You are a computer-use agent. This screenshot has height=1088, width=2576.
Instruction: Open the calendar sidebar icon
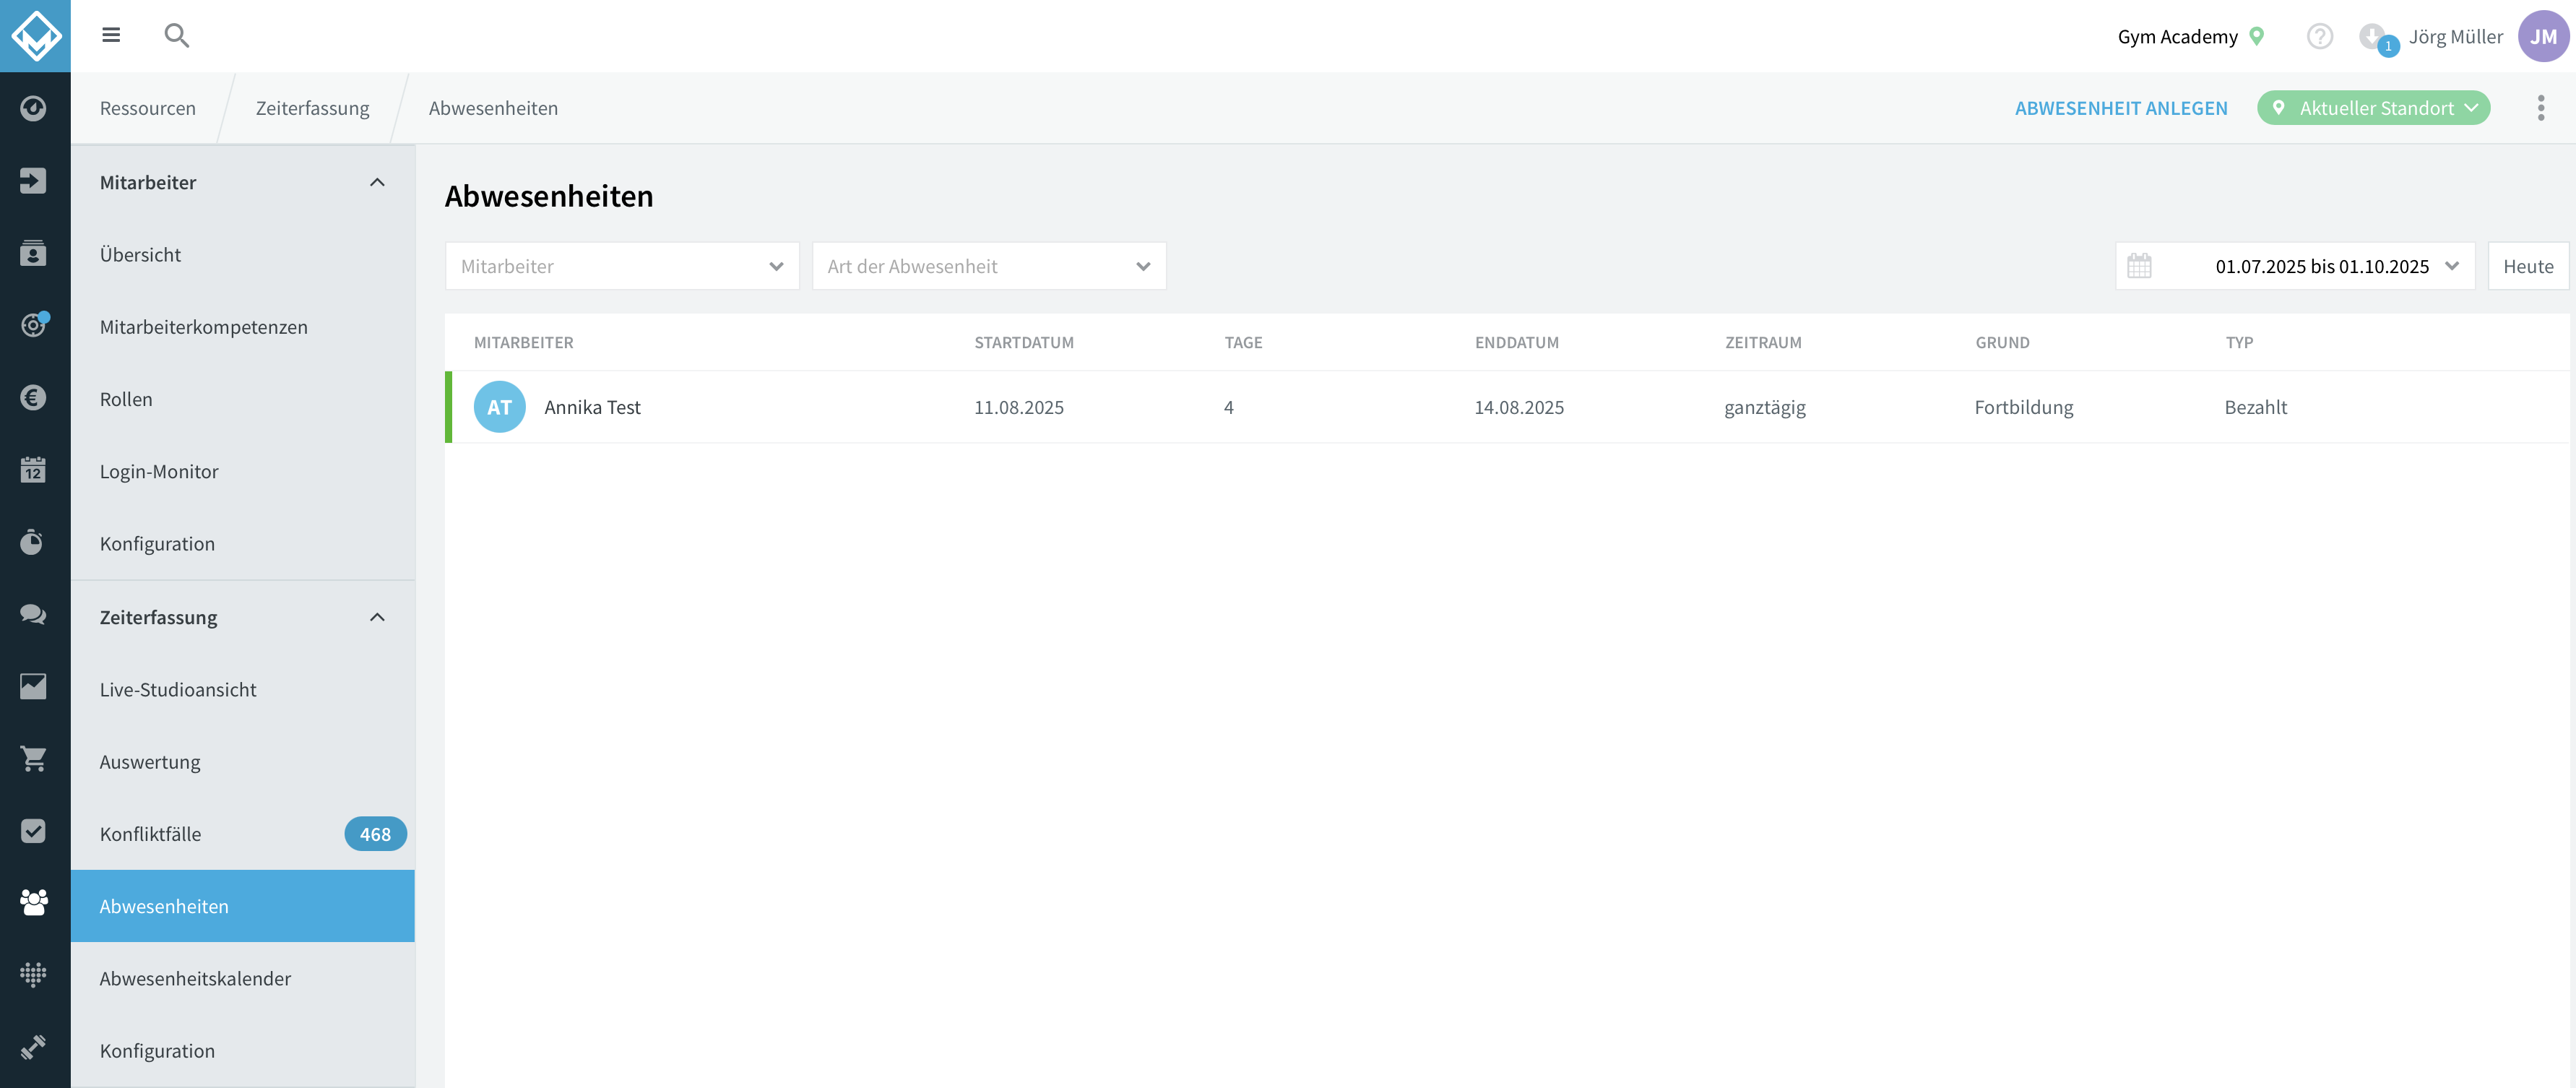(x=33, y=470)
